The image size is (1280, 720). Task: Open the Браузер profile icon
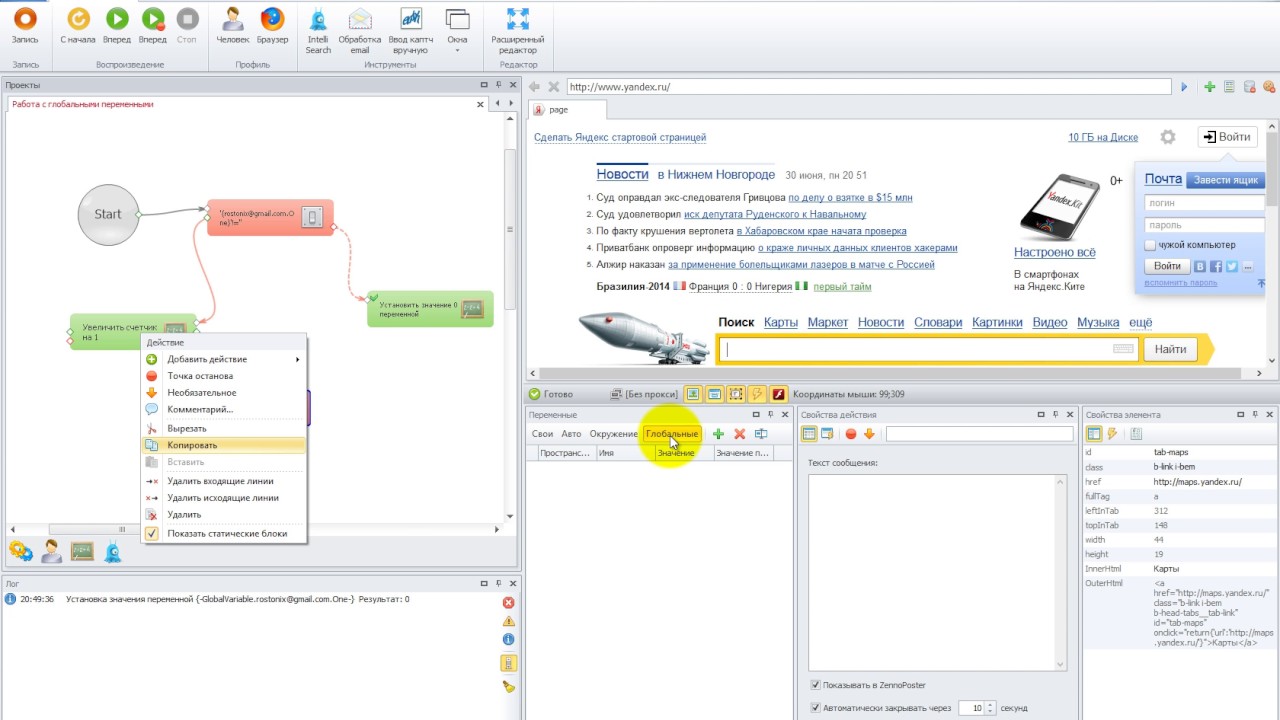(272, 26)
